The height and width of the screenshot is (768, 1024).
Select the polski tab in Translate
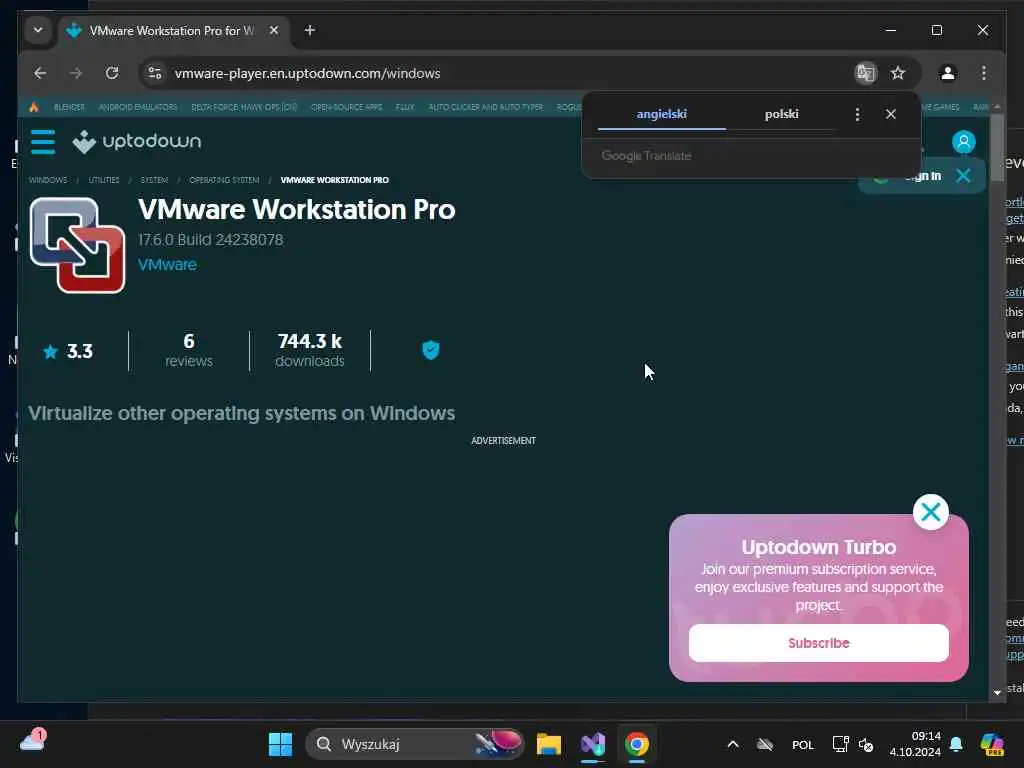click(x=782, y=114)
